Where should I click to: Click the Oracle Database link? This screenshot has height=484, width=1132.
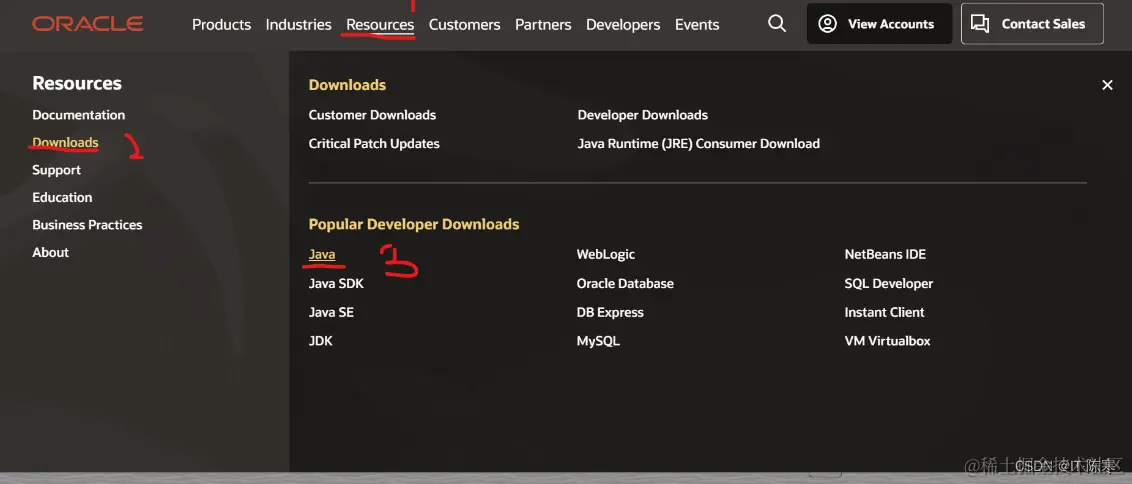tap(625, 284)
